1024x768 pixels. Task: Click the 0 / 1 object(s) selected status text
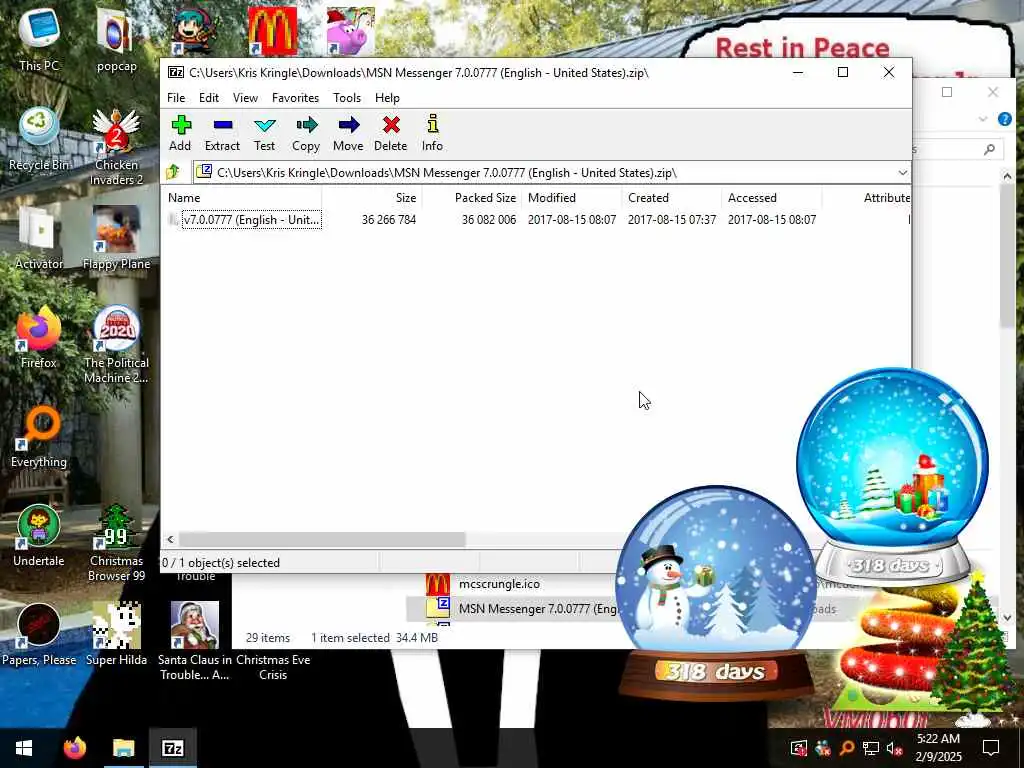tap(221, 563)
